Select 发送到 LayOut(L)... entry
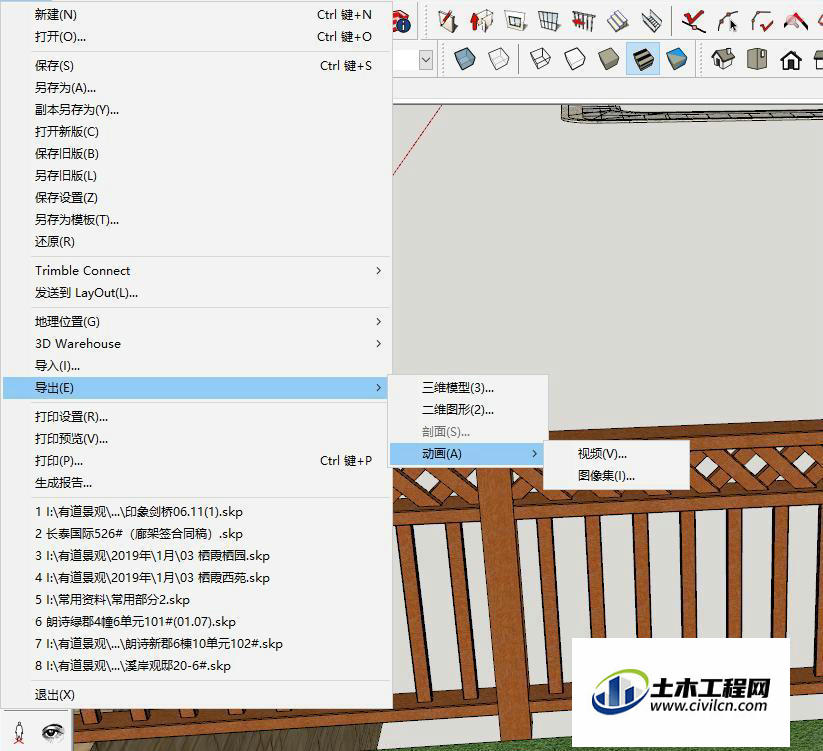 click(197, 293)
